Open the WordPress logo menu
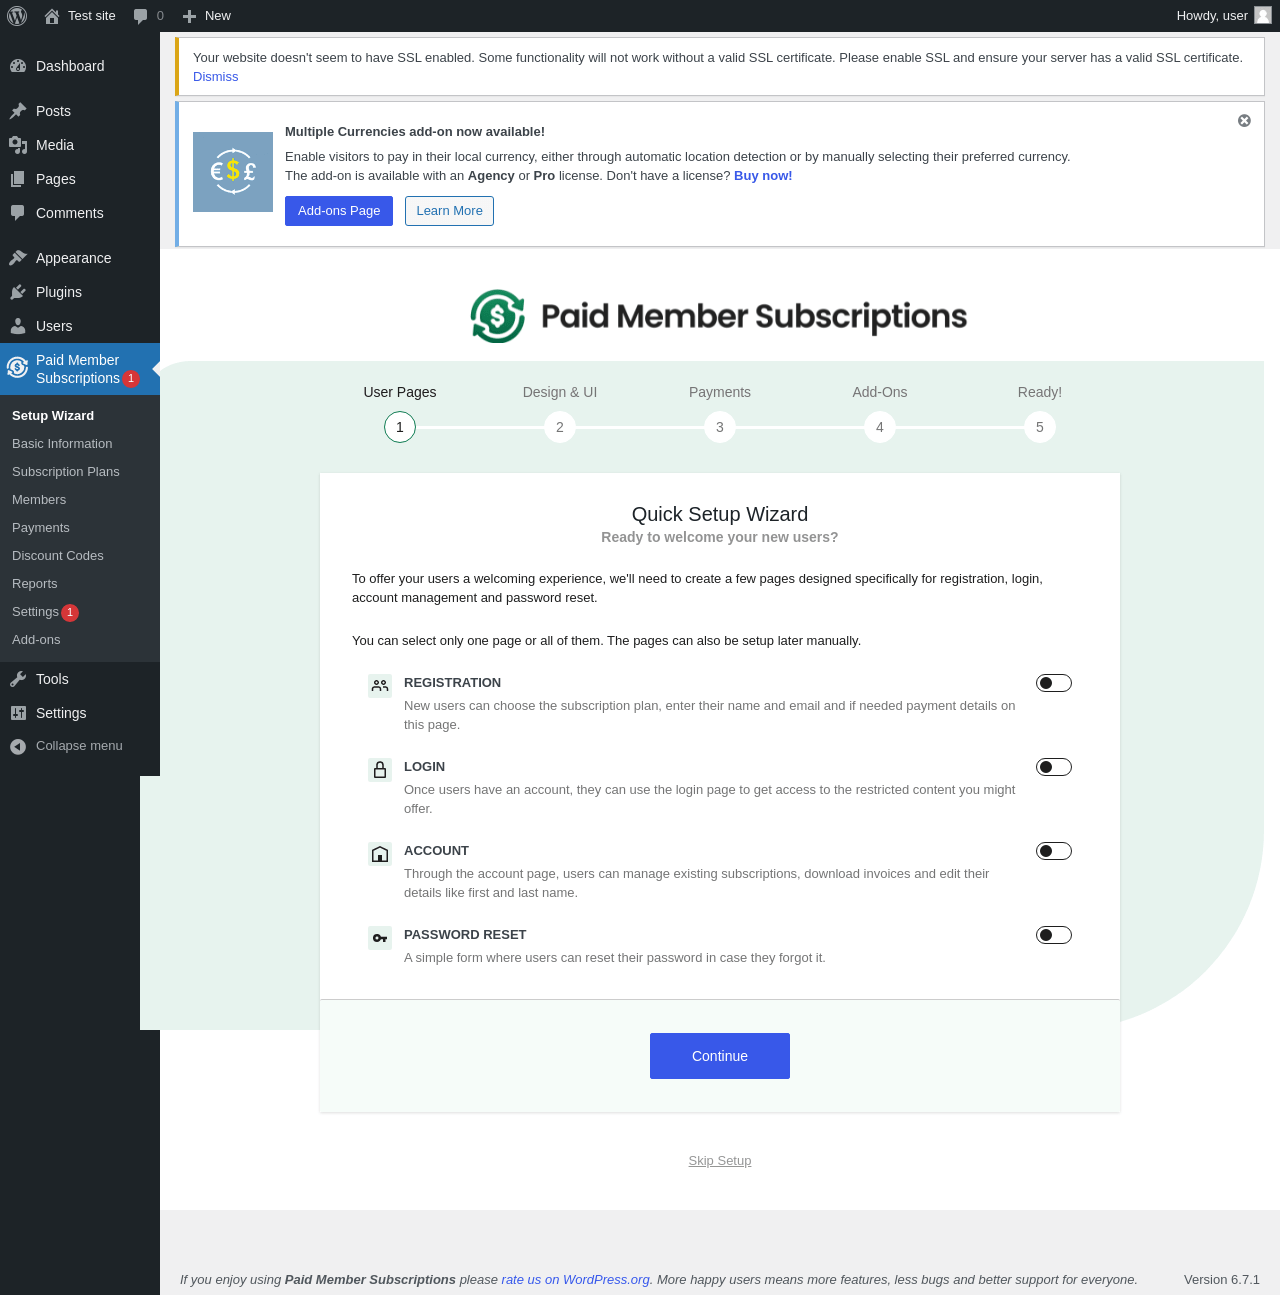Image resolution: width=1280 pixels, height=1295 pixels. 17,16
